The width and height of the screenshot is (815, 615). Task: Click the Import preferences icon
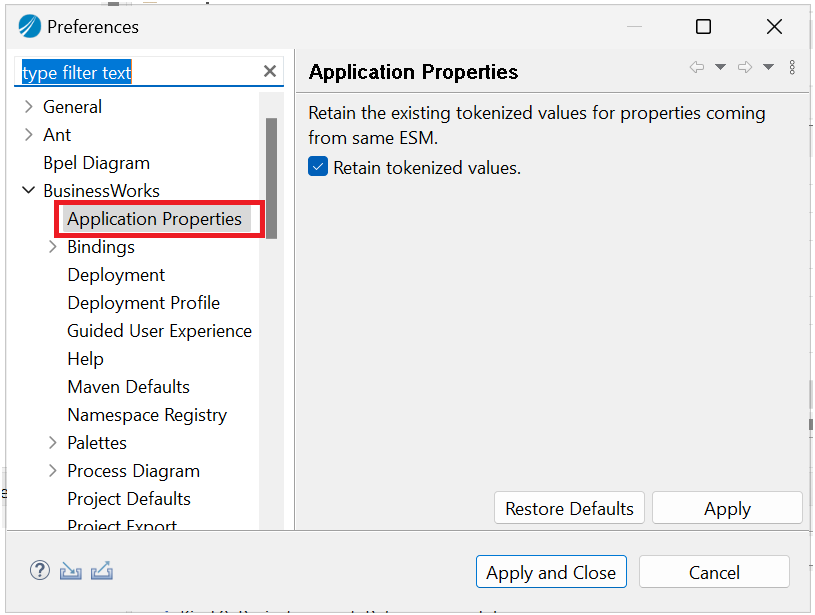pos(70,571)
